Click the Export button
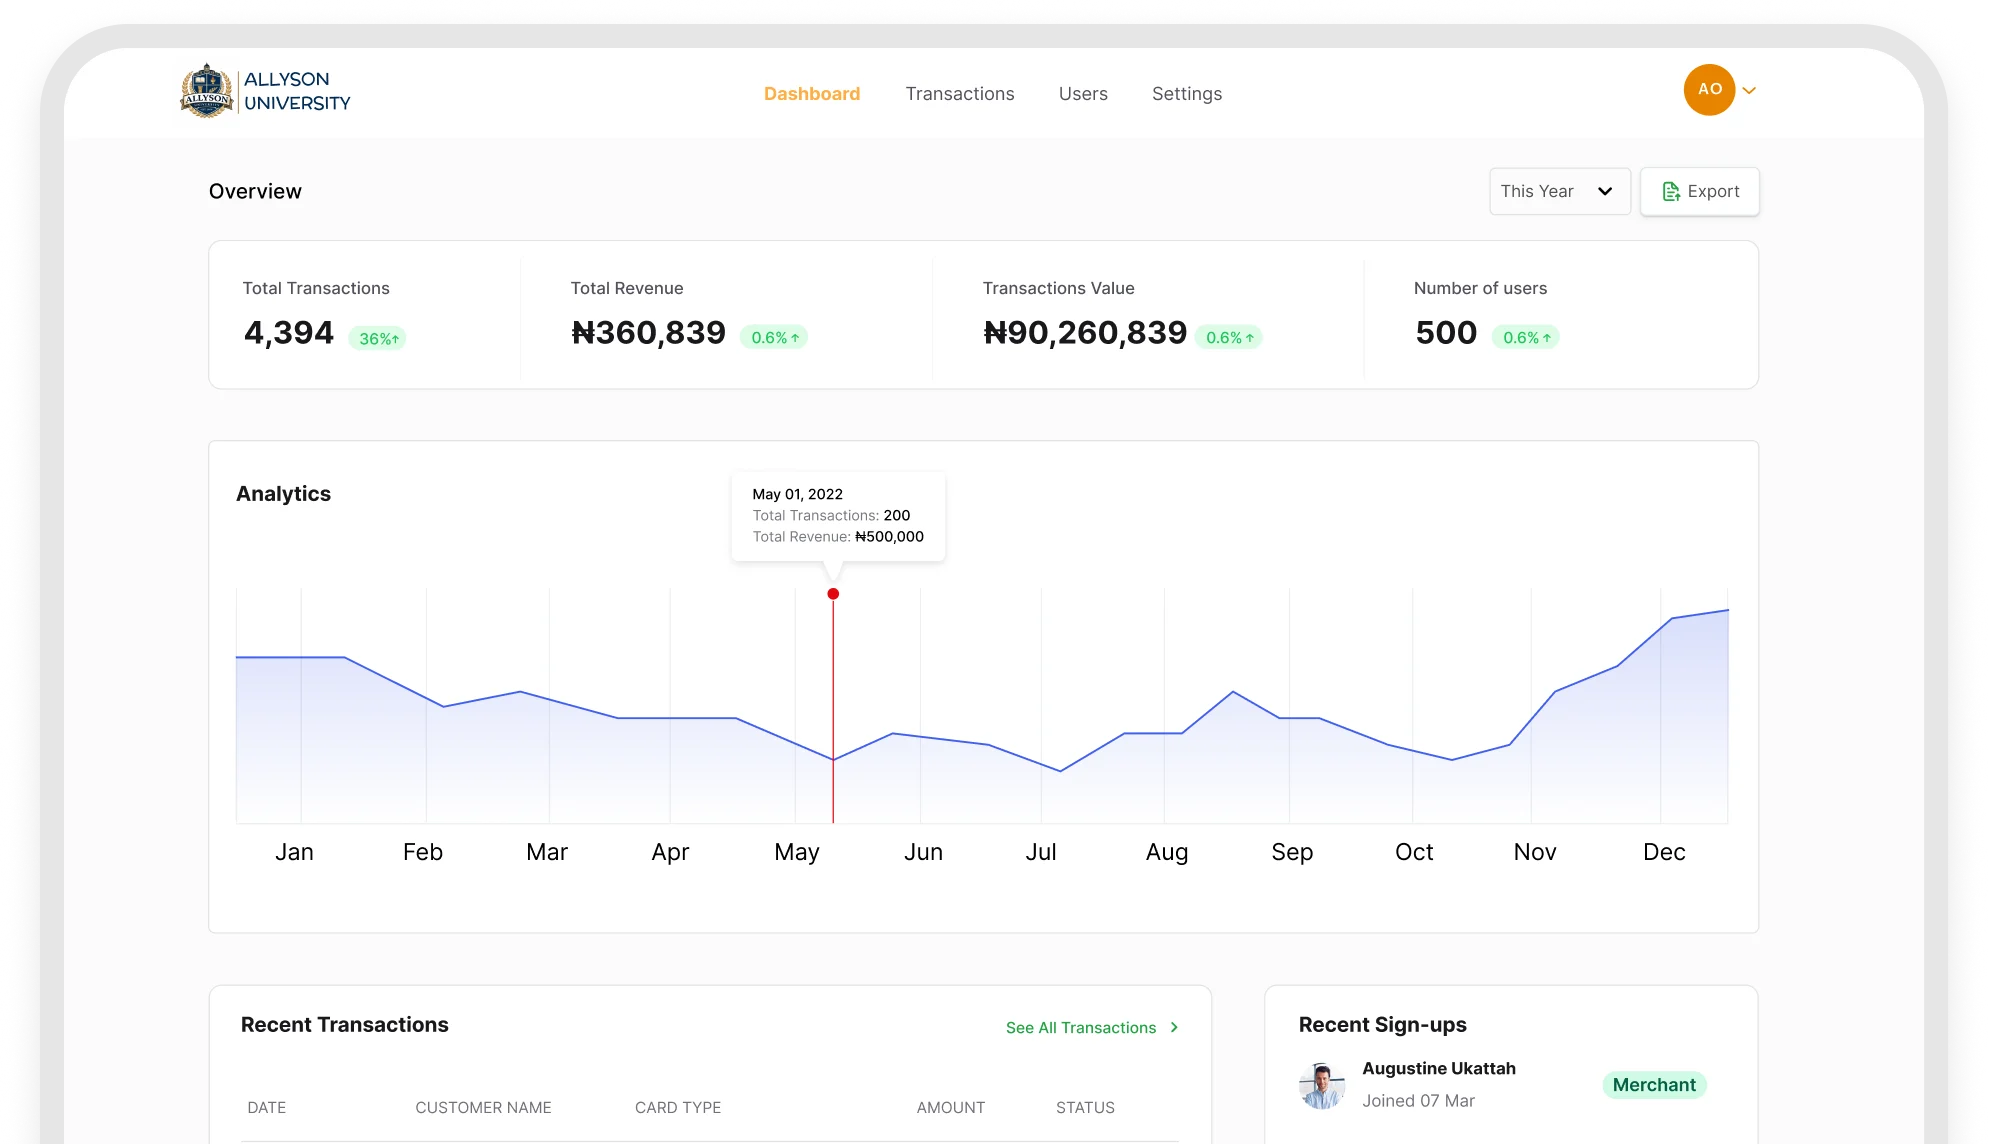 click(1698, 191)
